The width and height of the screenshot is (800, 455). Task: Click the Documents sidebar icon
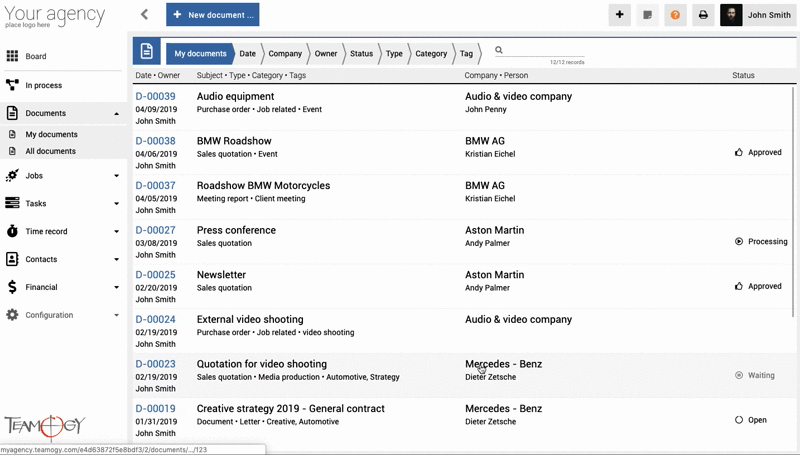12,113
